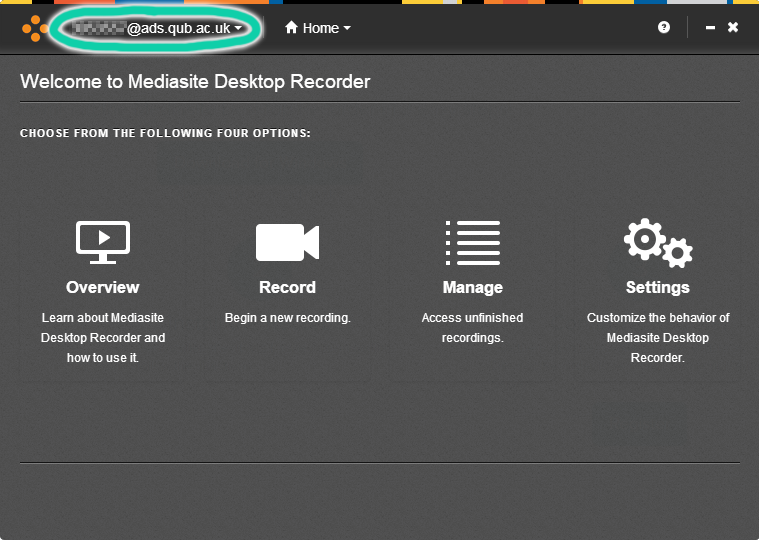Select the Manage heading text
The width and height of the screenshot is (759, 540).
(472, 287)
